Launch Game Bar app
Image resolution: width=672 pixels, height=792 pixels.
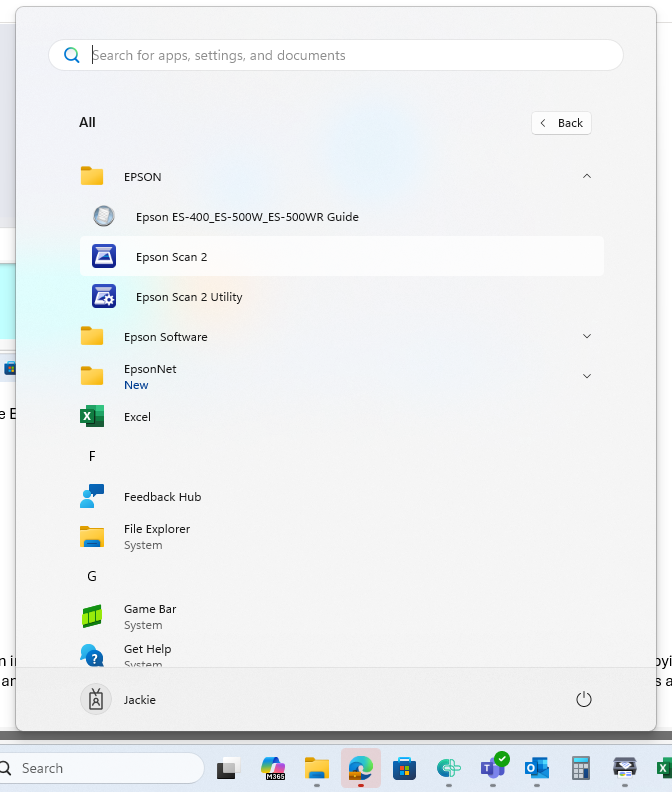point(342,616)
